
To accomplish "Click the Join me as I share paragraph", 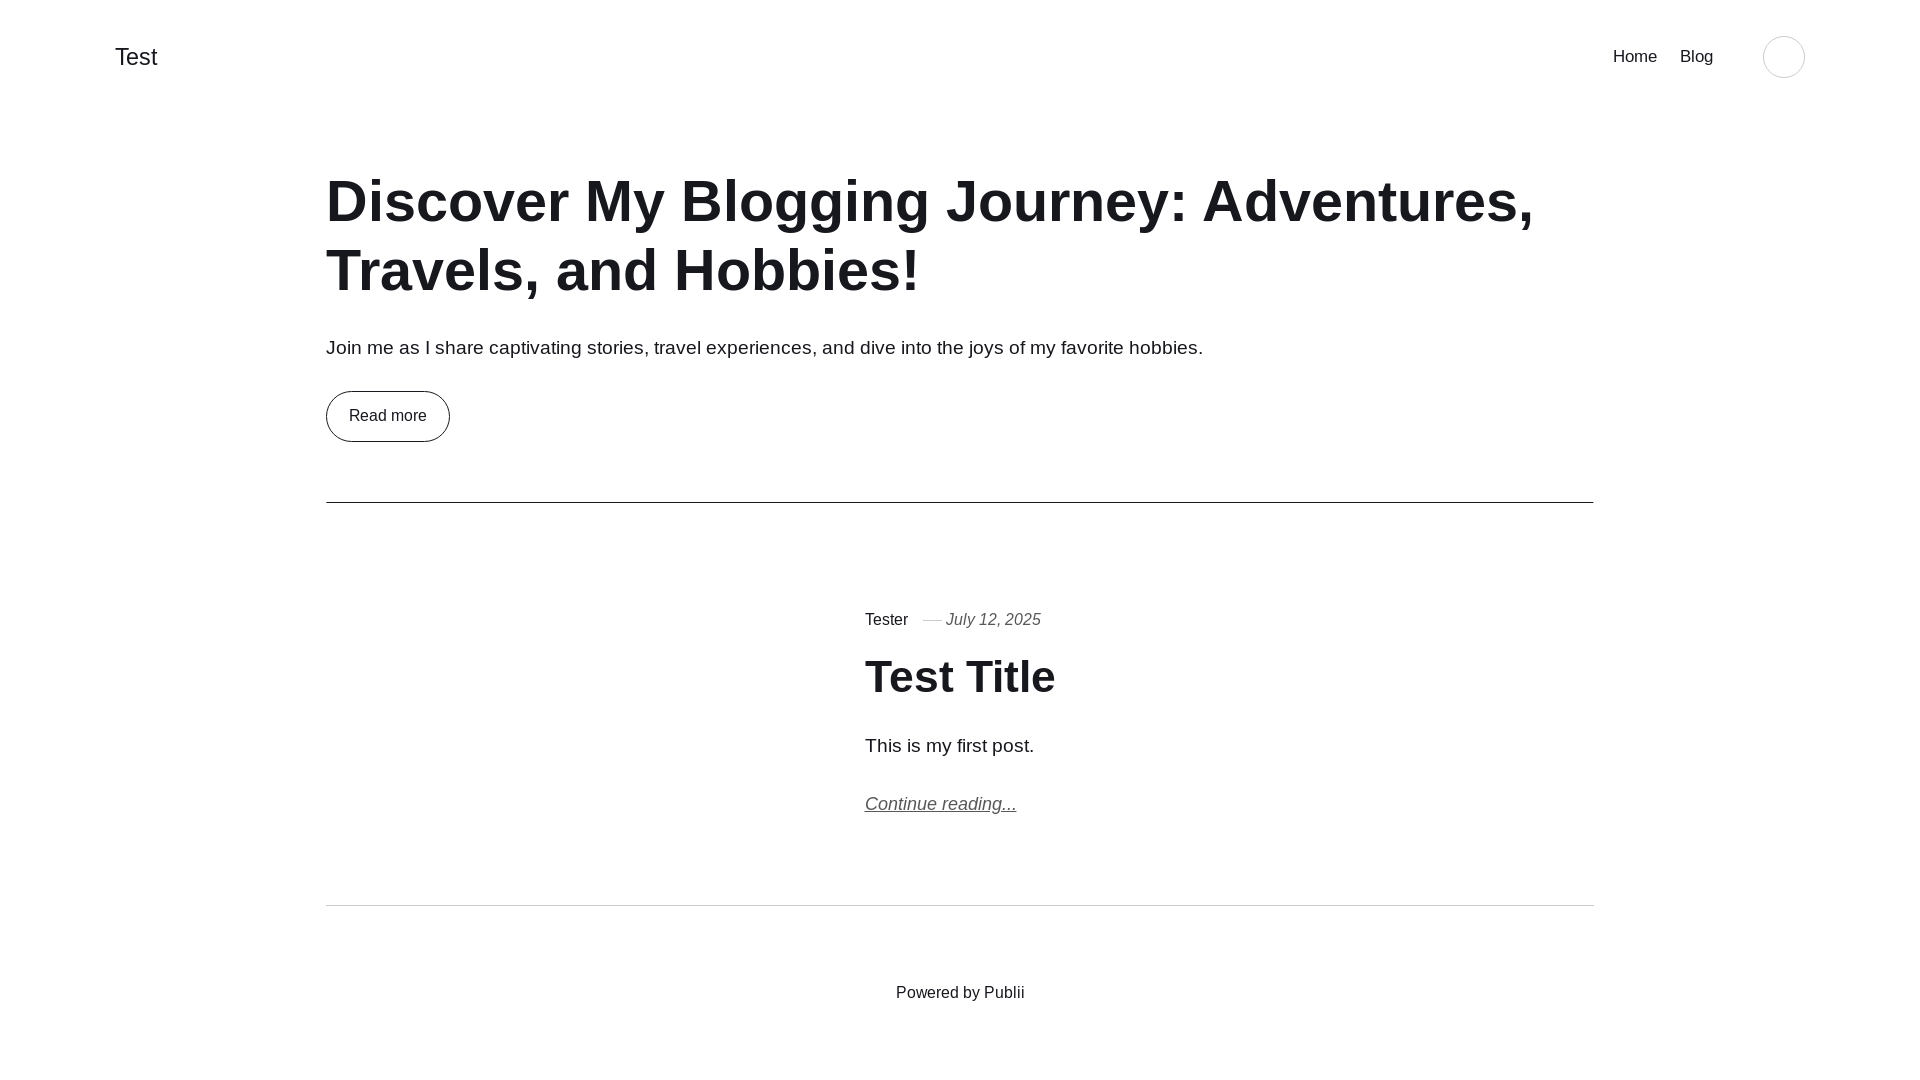I will coord(764,348).
